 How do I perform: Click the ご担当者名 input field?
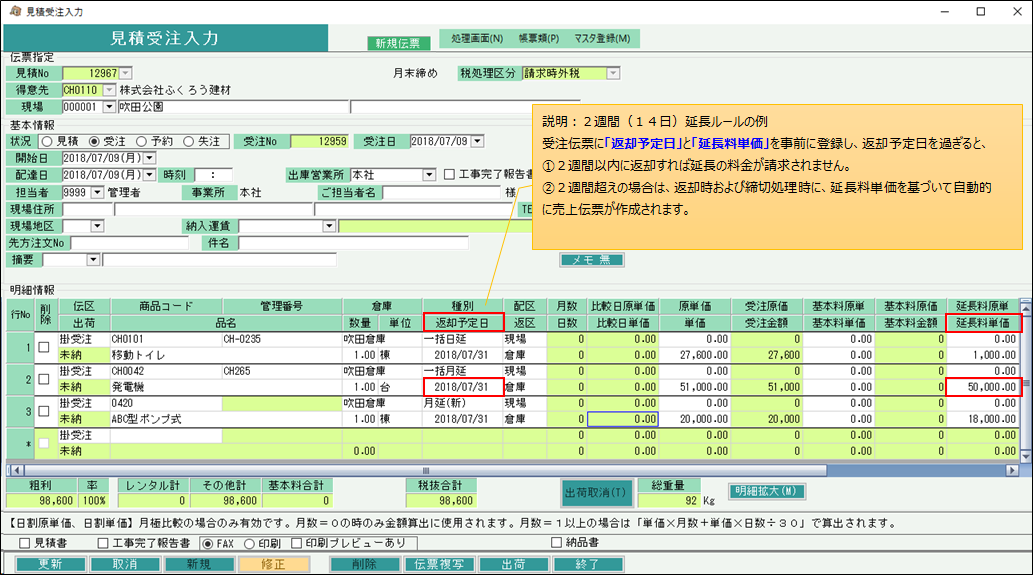pos(441,192)
